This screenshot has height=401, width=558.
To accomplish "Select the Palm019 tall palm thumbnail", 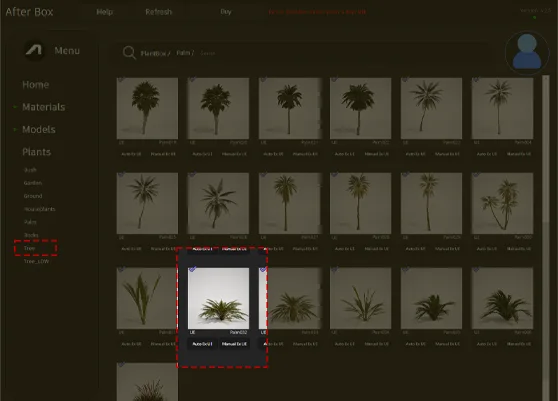I will pos(147,108).
